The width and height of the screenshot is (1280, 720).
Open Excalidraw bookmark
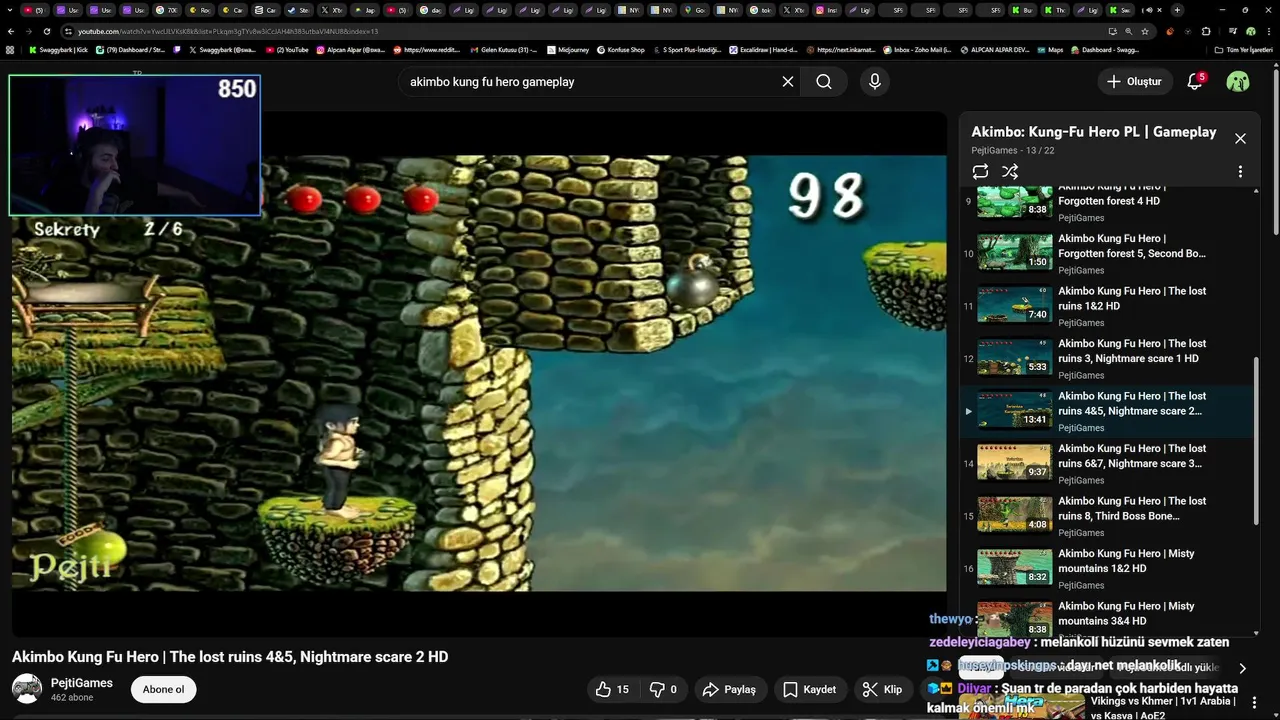point(763,49)
